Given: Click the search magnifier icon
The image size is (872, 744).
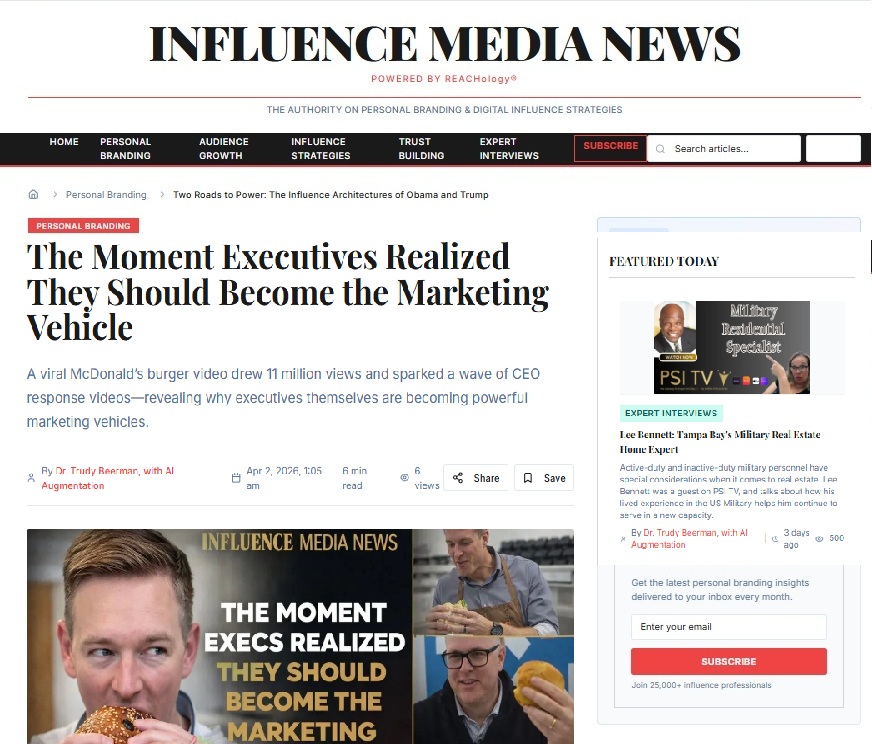Looking at the screenshot, I should (x=660, y=149).
